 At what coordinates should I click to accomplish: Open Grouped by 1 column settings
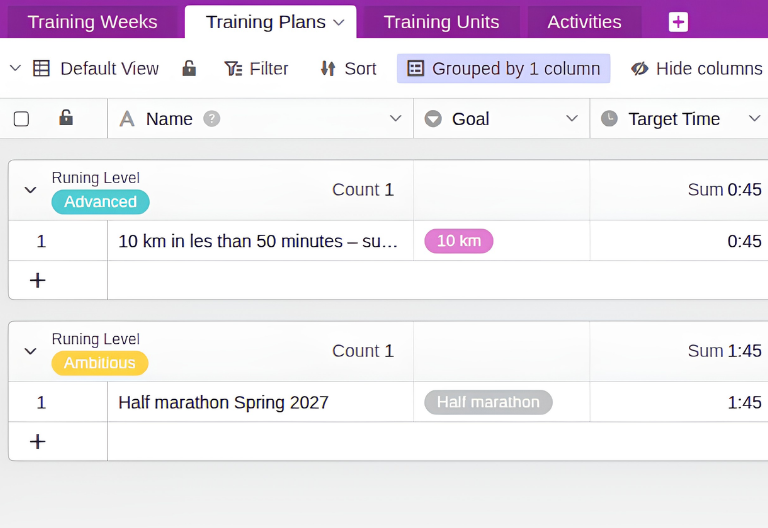(x=504, y=69)
